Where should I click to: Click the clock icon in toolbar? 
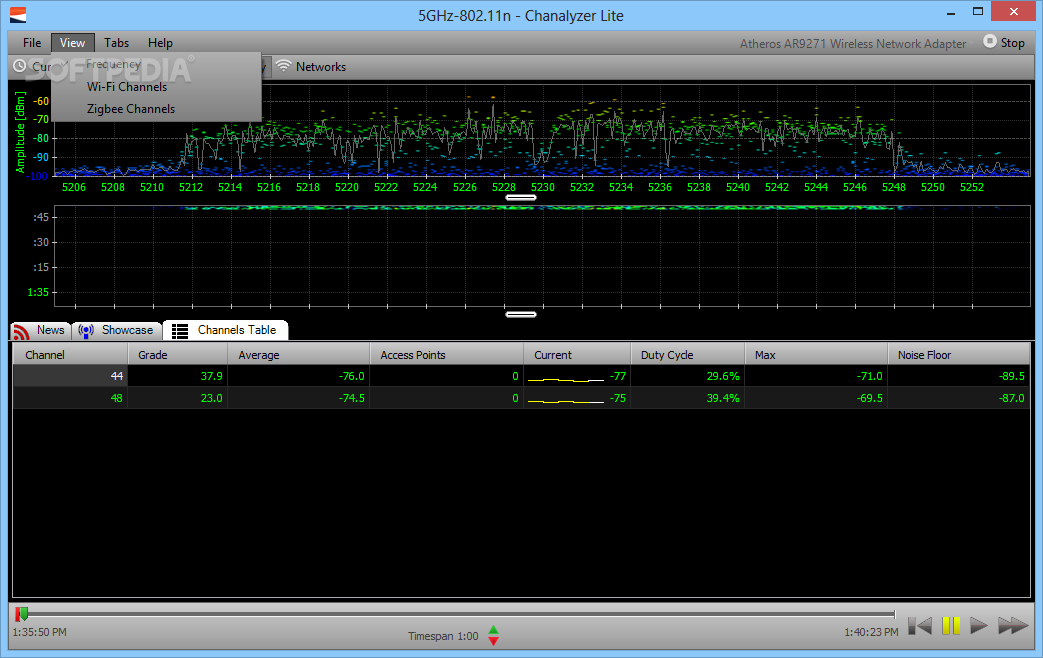coord(20,66)
